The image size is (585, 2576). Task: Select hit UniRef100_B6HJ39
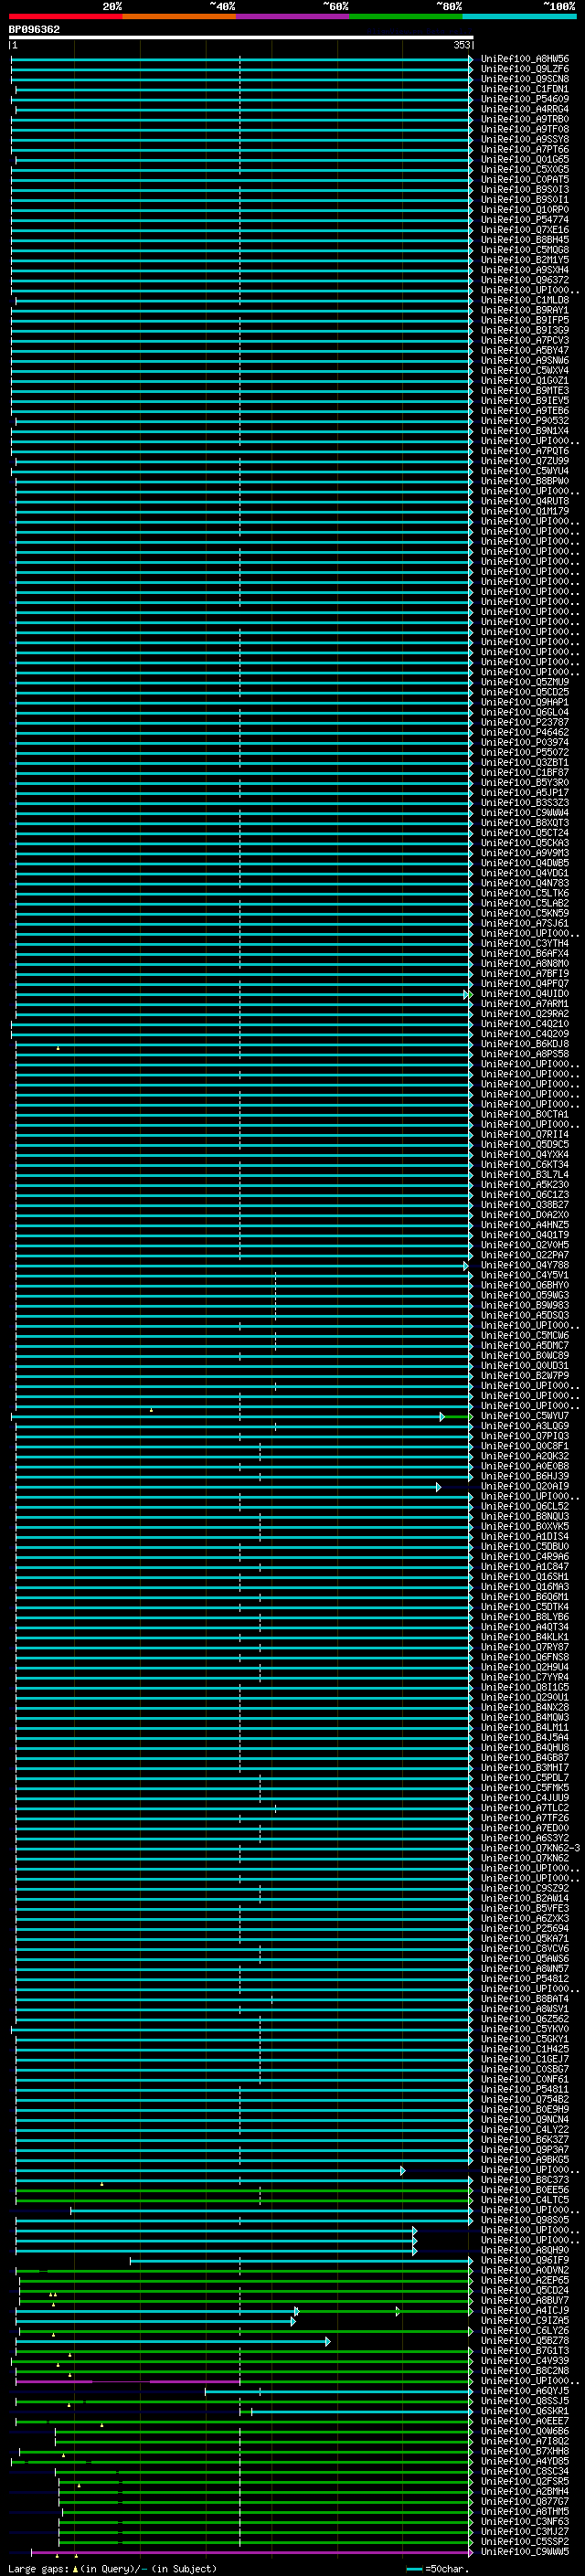pos(525,1476)
